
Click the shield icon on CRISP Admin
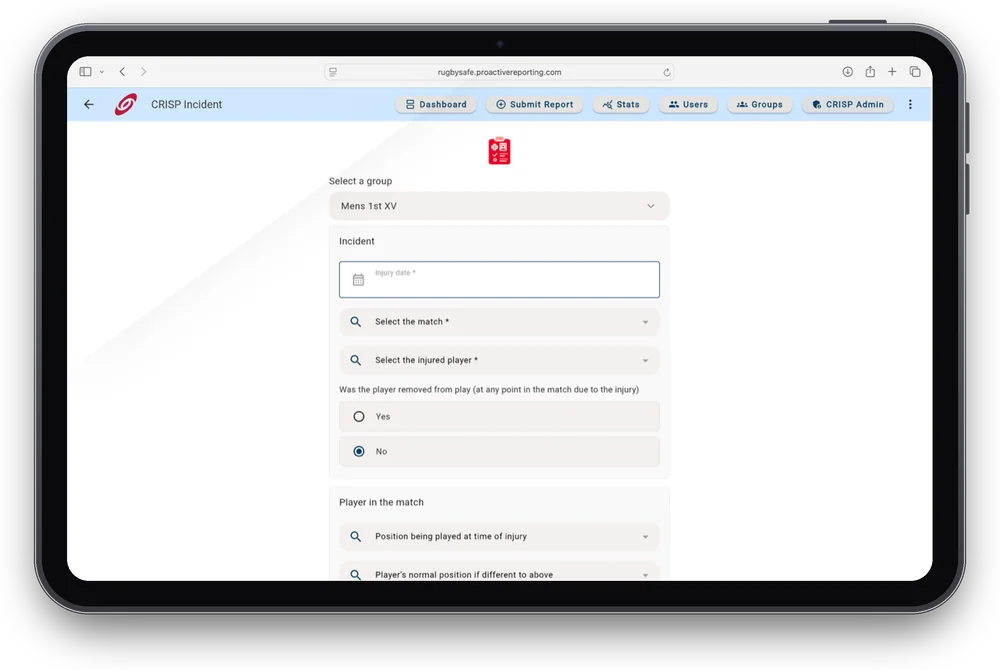[816, 105]
